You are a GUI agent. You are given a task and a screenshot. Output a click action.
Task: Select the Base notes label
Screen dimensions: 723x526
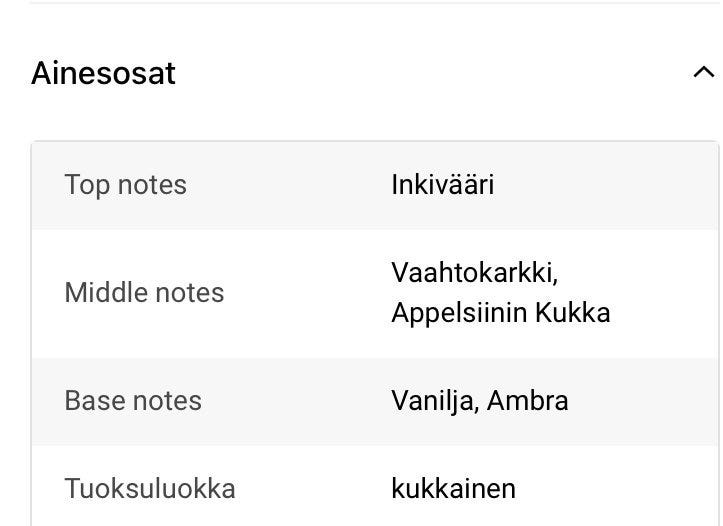pos(133,401)
